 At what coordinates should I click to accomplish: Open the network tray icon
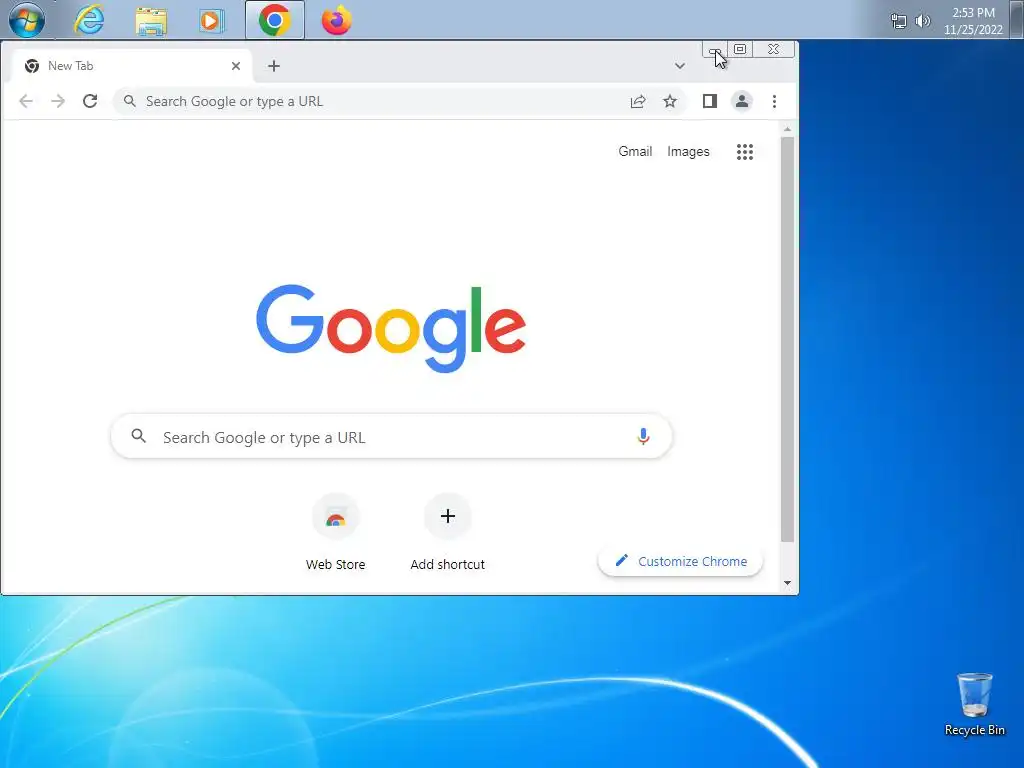[x=899, y=21]
